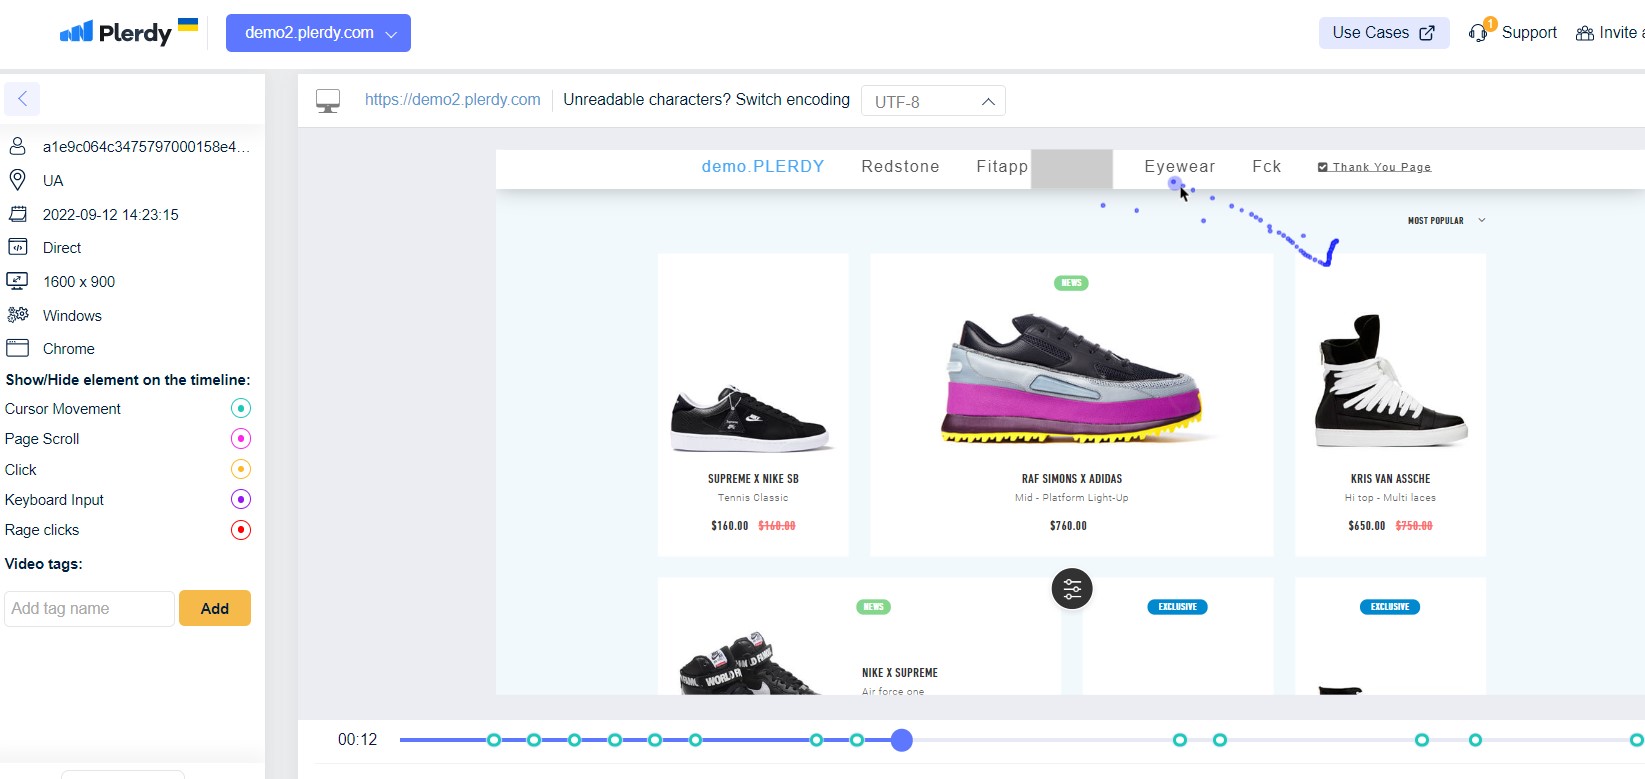
Task: Click the calendar date icon
Action: tap(17, 214)
